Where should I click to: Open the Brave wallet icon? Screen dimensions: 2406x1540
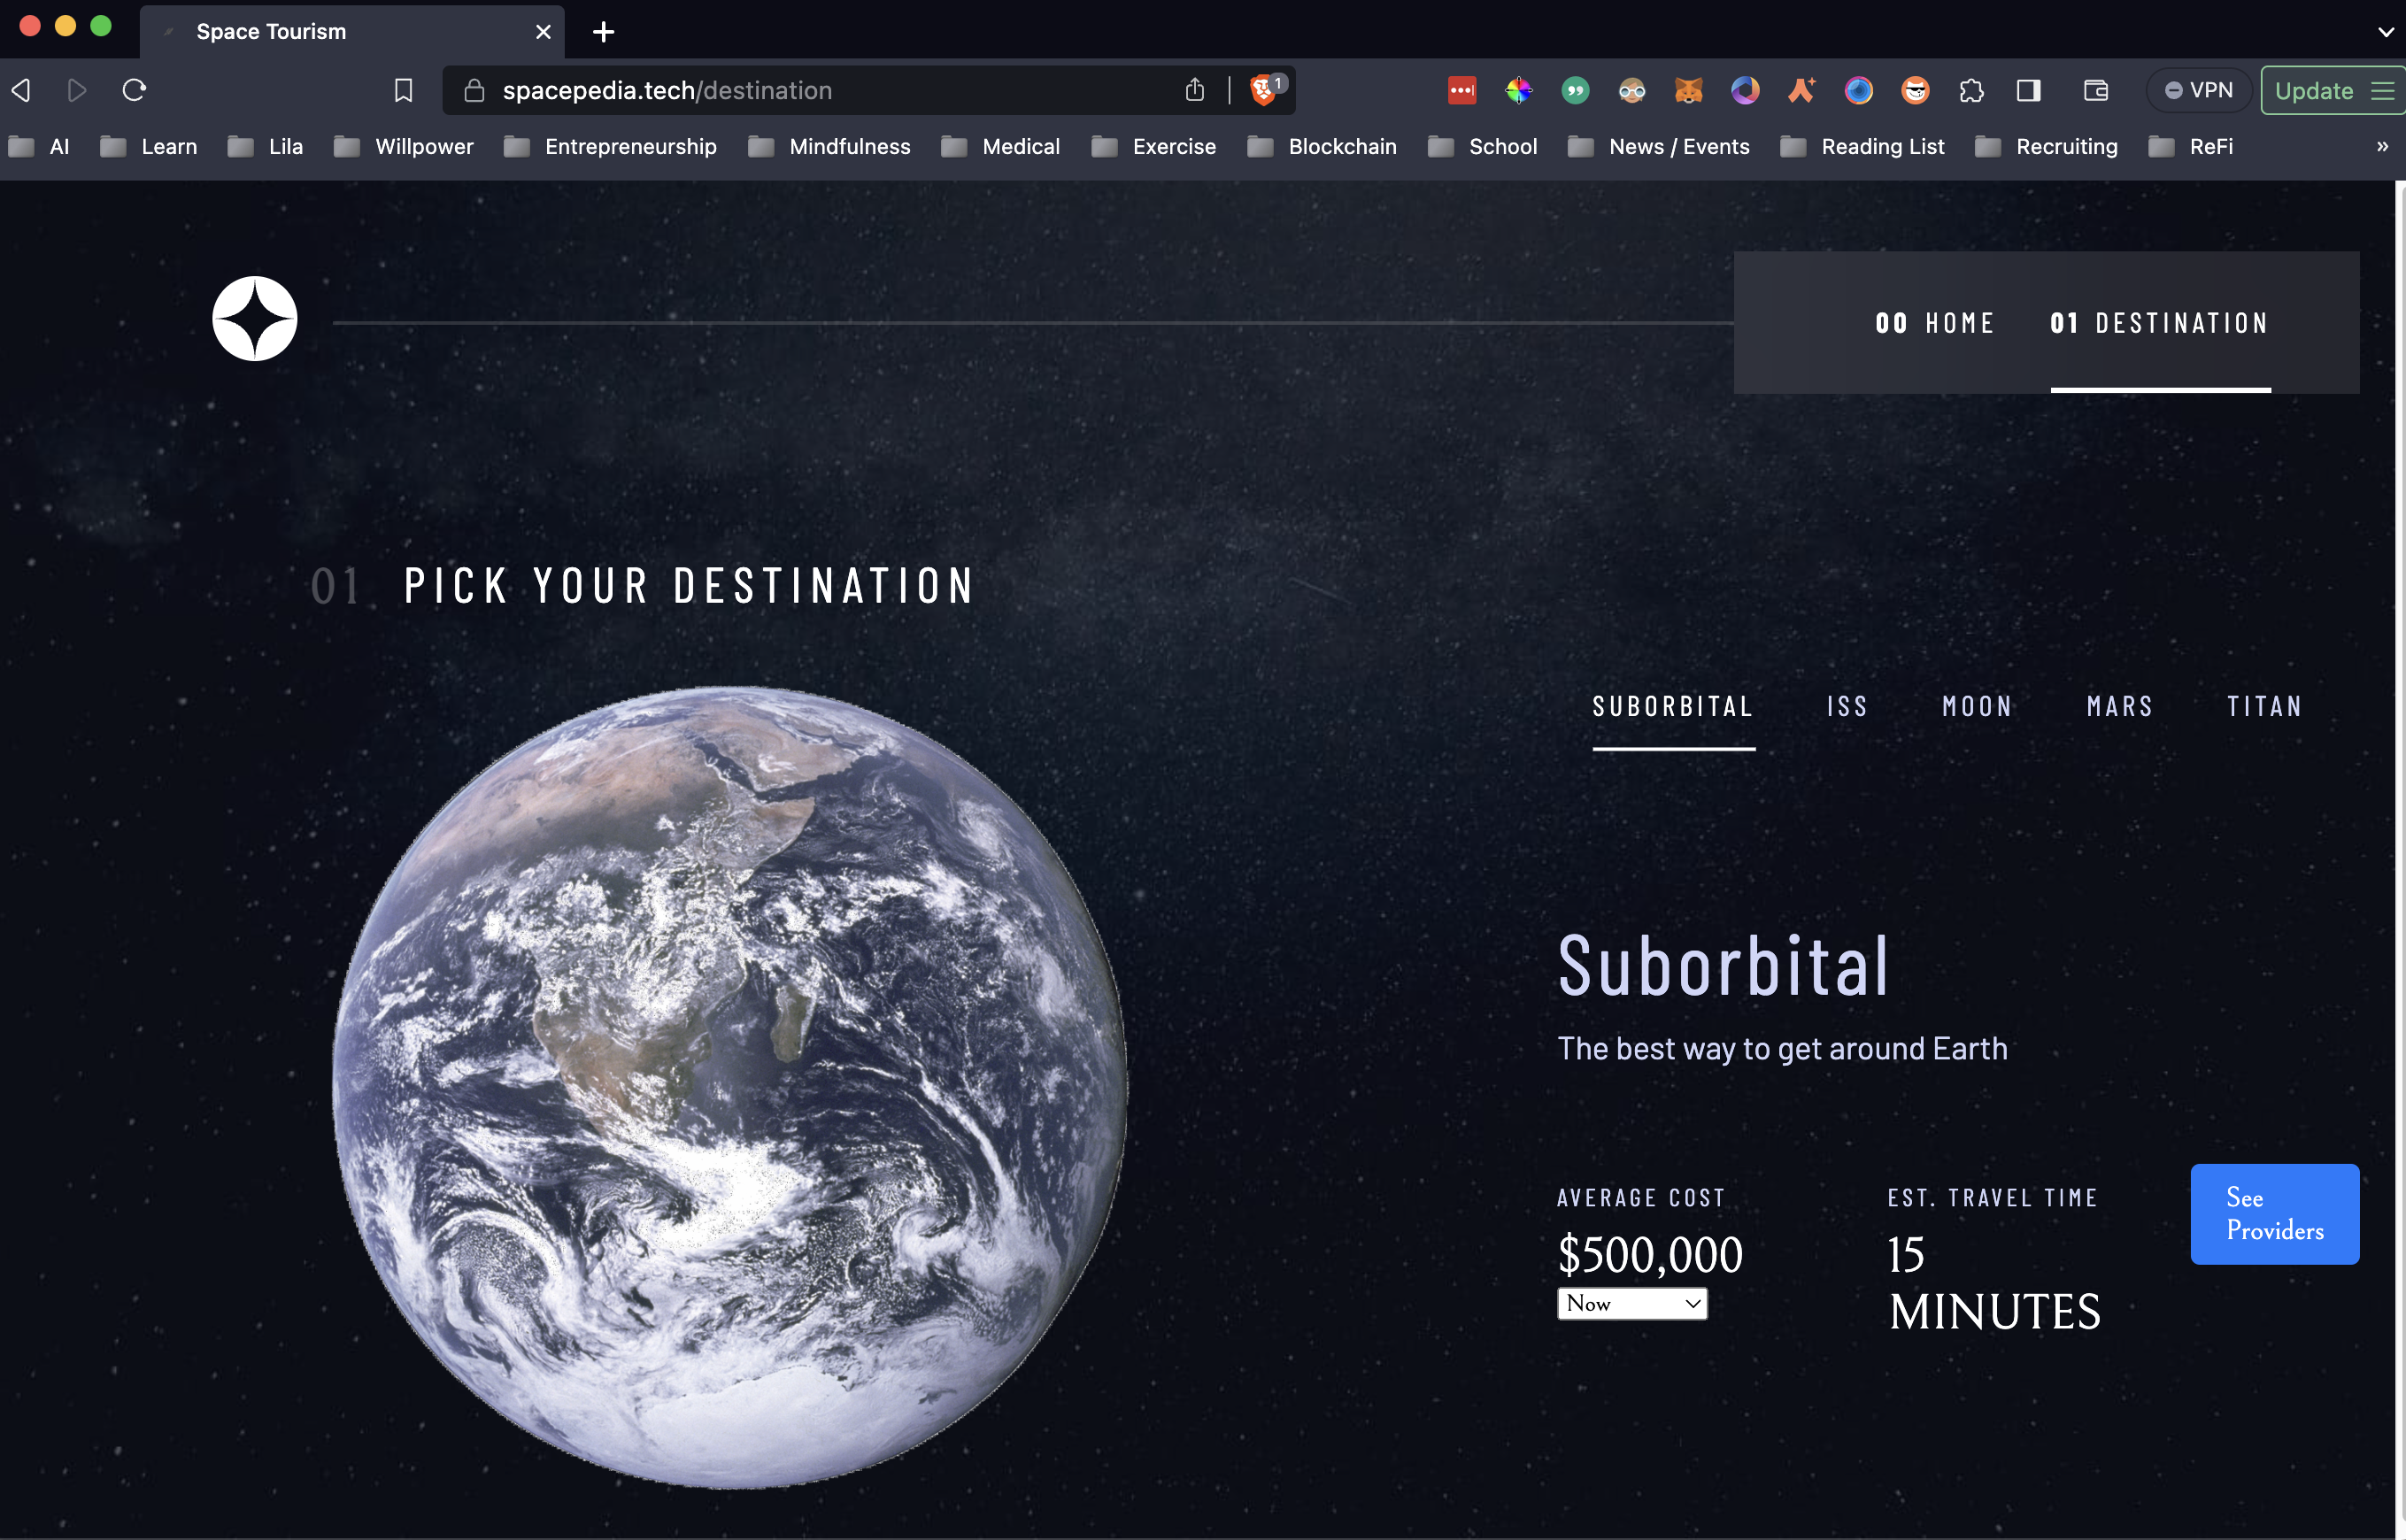pos(2095,90)
